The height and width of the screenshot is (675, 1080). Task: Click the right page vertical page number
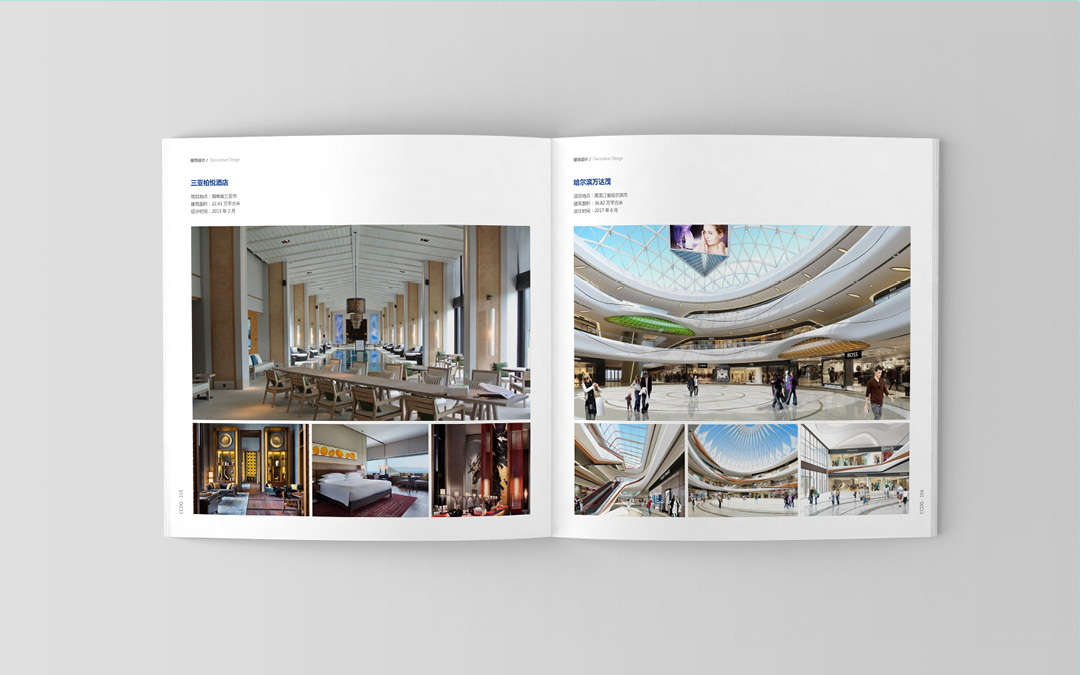click(922, 501)
